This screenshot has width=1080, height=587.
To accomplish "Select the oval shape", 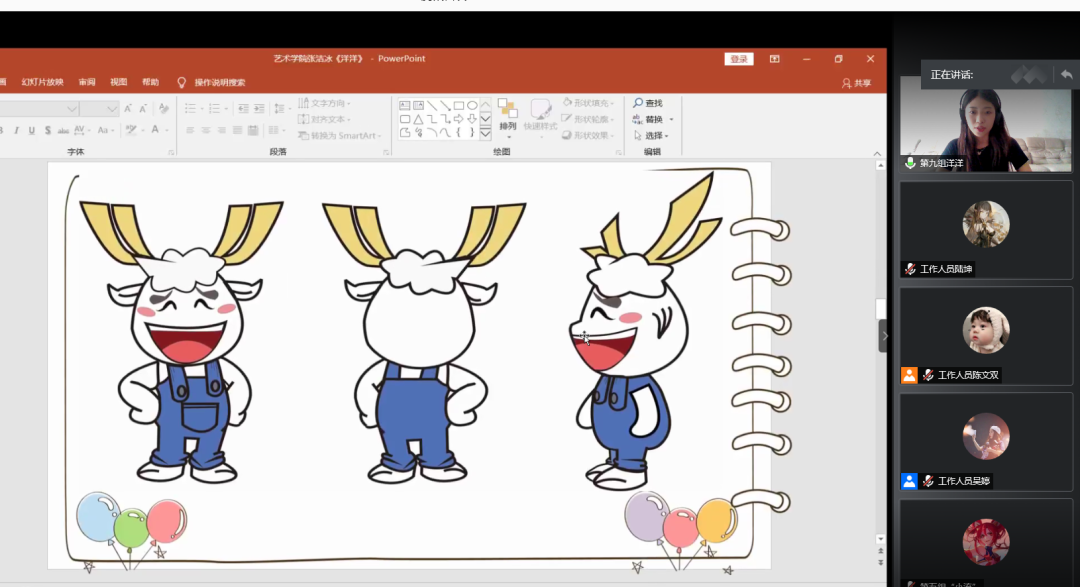I will [x=472, y=105].
